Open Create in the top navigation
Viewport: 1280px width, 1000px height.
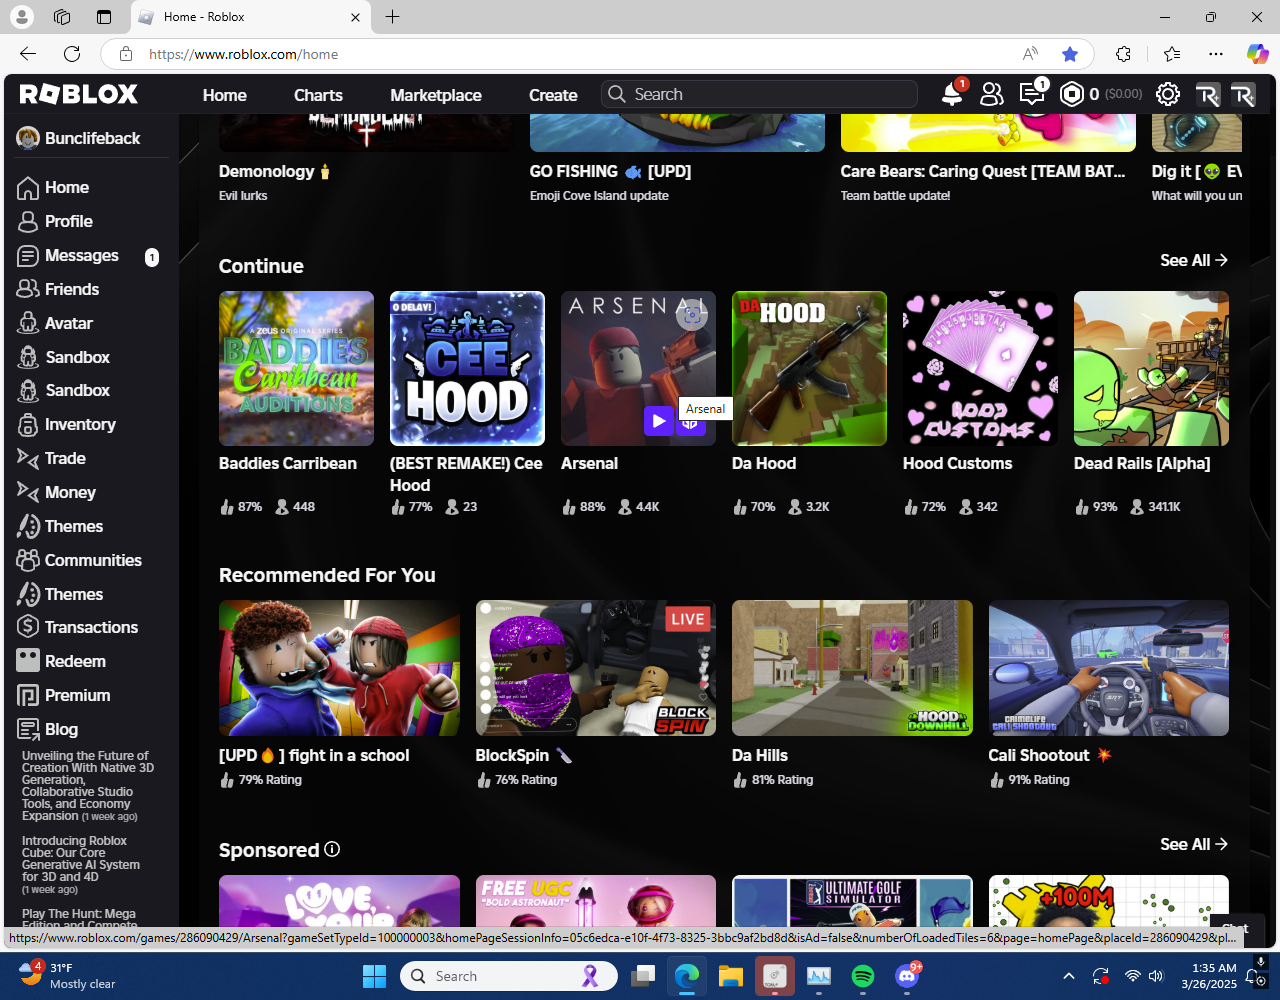pos(553,95)
